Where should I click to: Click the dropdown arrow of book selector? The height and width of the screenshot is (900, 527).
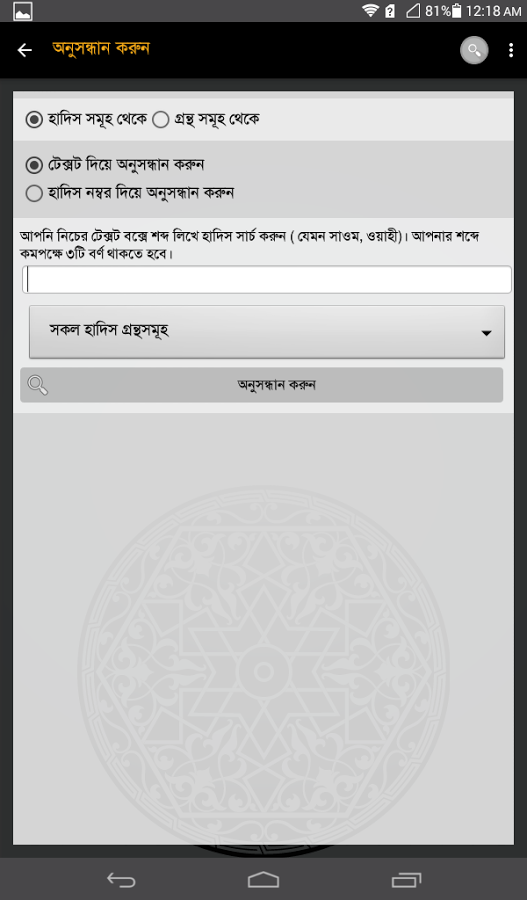(x=486, y=333)
